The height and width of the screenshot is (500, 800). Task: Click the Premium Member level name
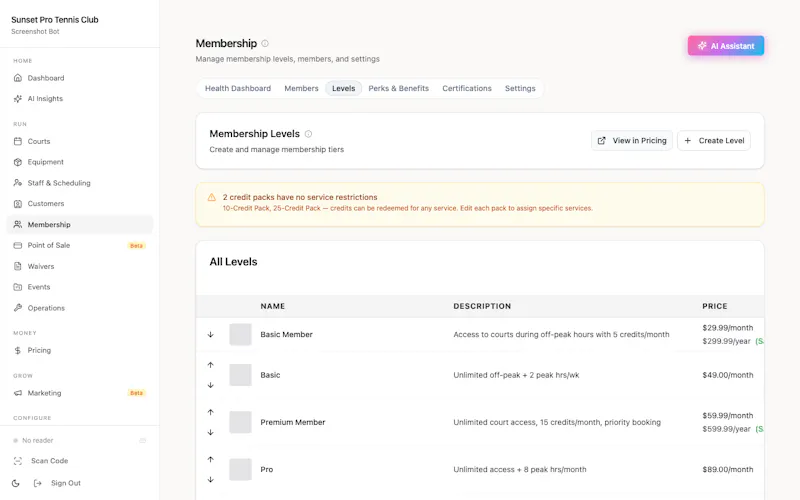(292, 422)
